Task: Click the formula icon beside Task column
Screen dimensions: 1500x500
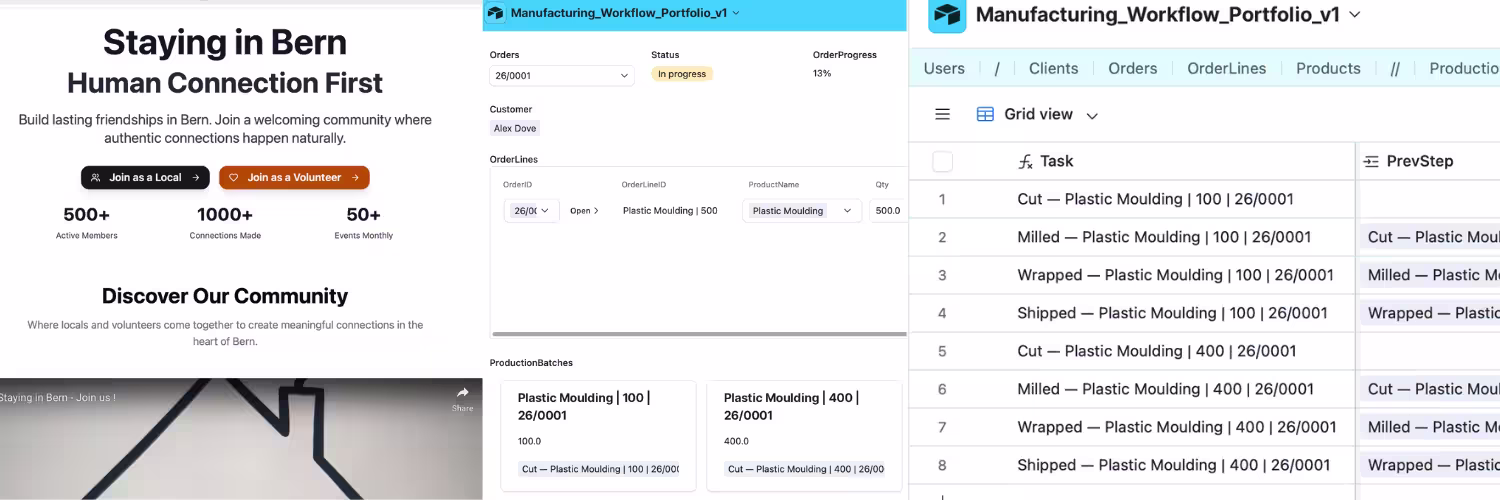Action: point(1025,161)
